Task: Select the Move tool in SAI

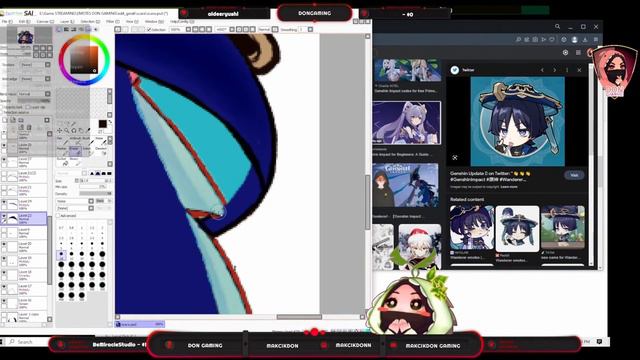Action: (x=60, y=131)
